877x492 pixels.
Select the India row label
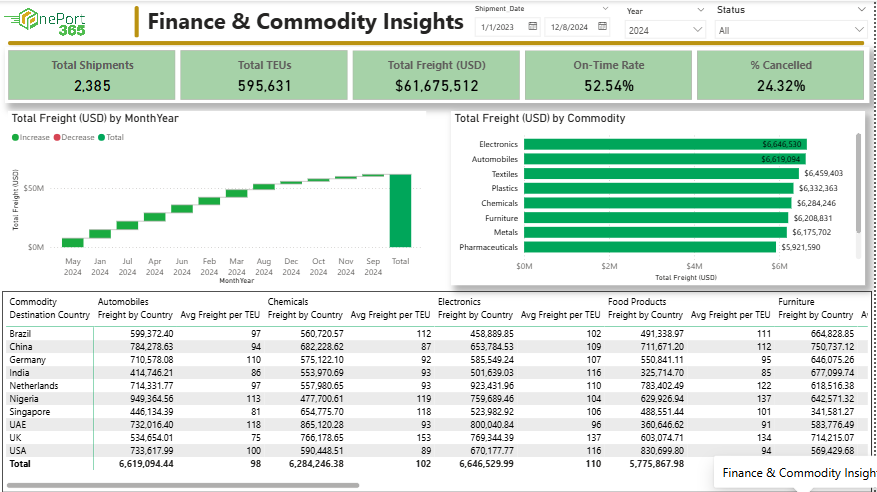(x=19, y=373)
